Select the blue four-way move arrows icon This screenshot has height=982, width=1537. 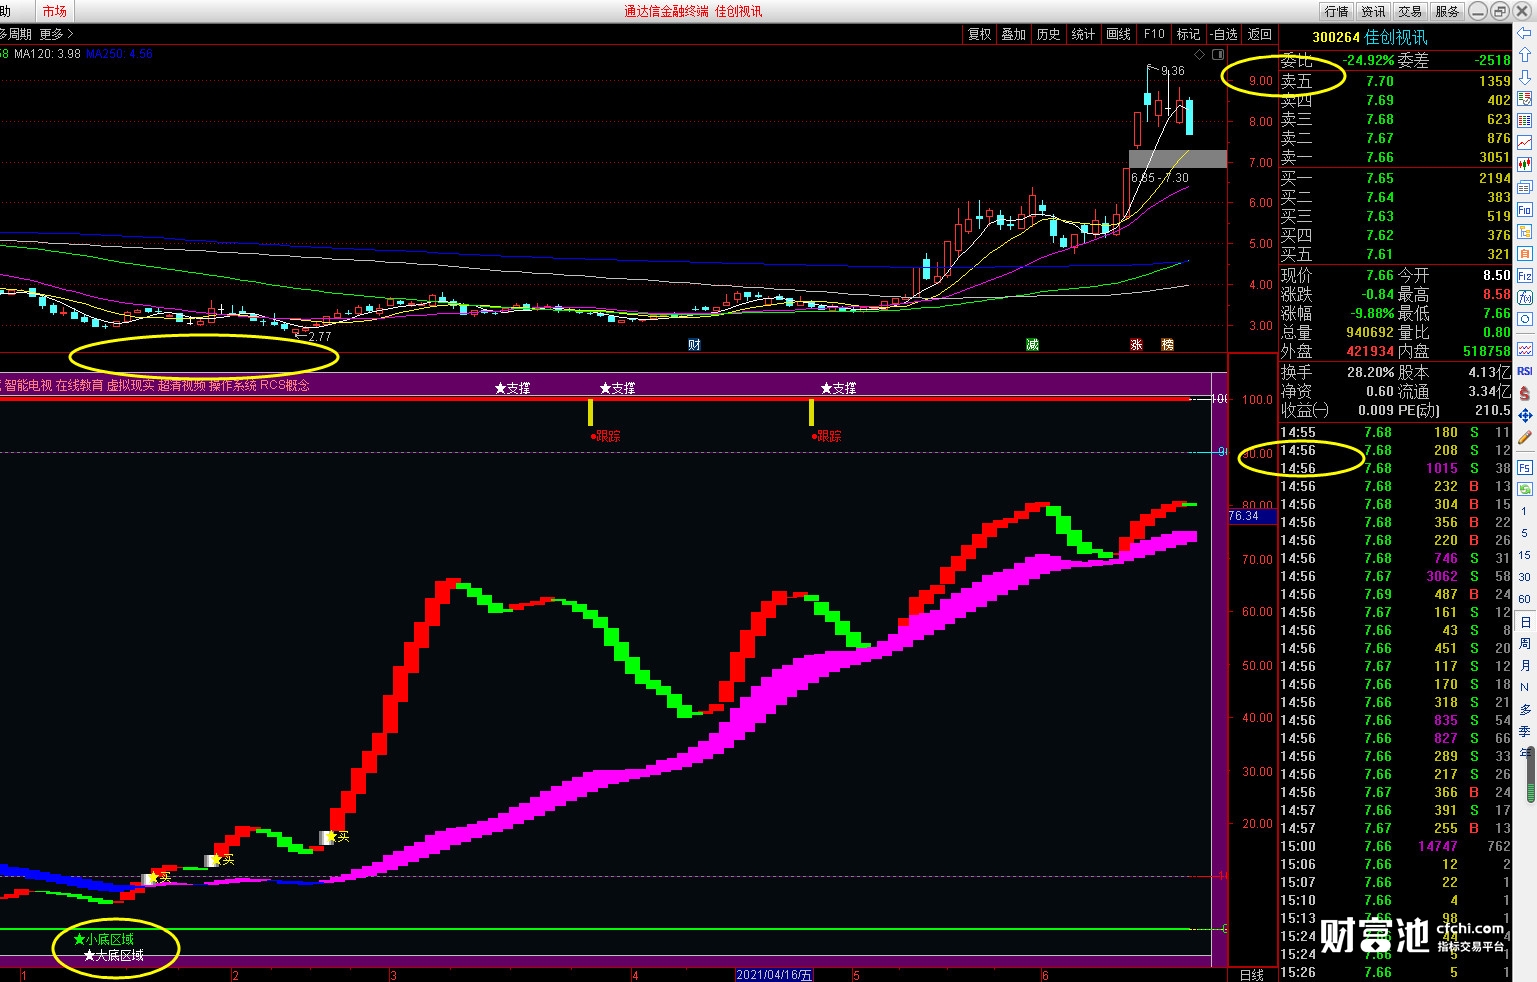click(x=1525, y=415)
